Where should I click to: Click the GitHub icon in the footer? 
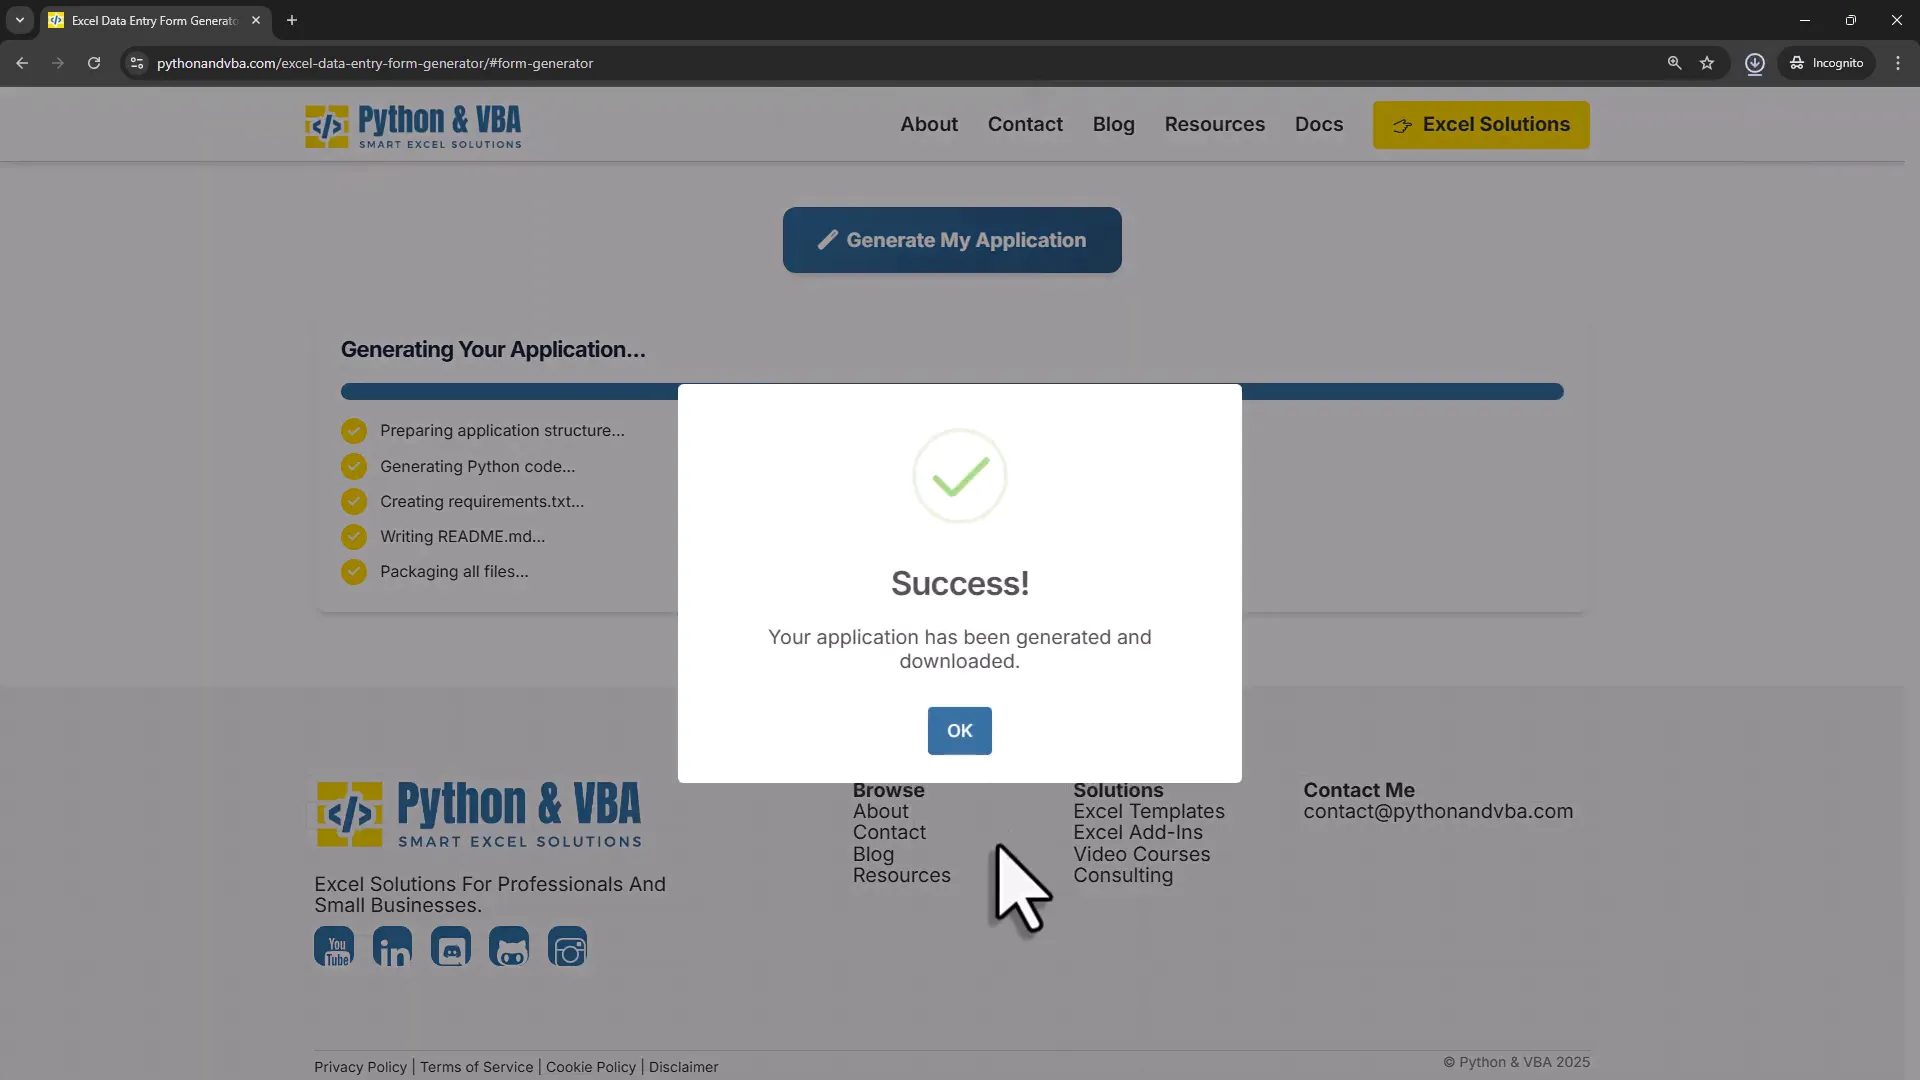pos(509,946)
